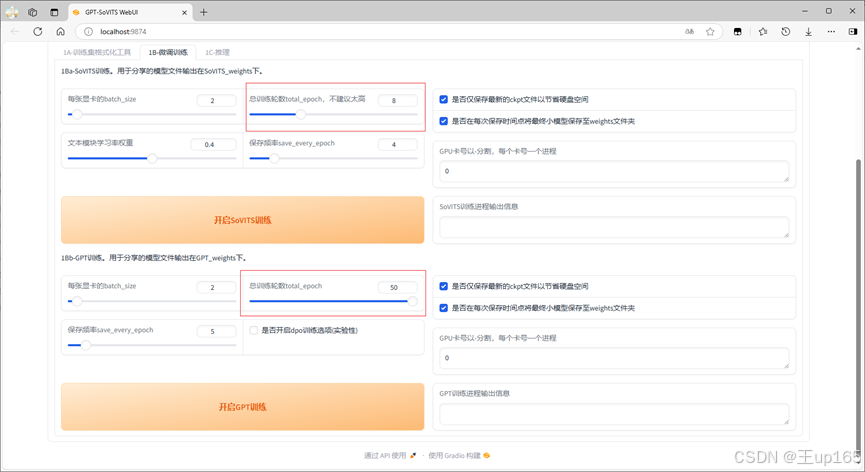Click GPT save_every_epoch value field showing 5
The width and height of the screenshot is (865, 472).
tap(216, 331)
